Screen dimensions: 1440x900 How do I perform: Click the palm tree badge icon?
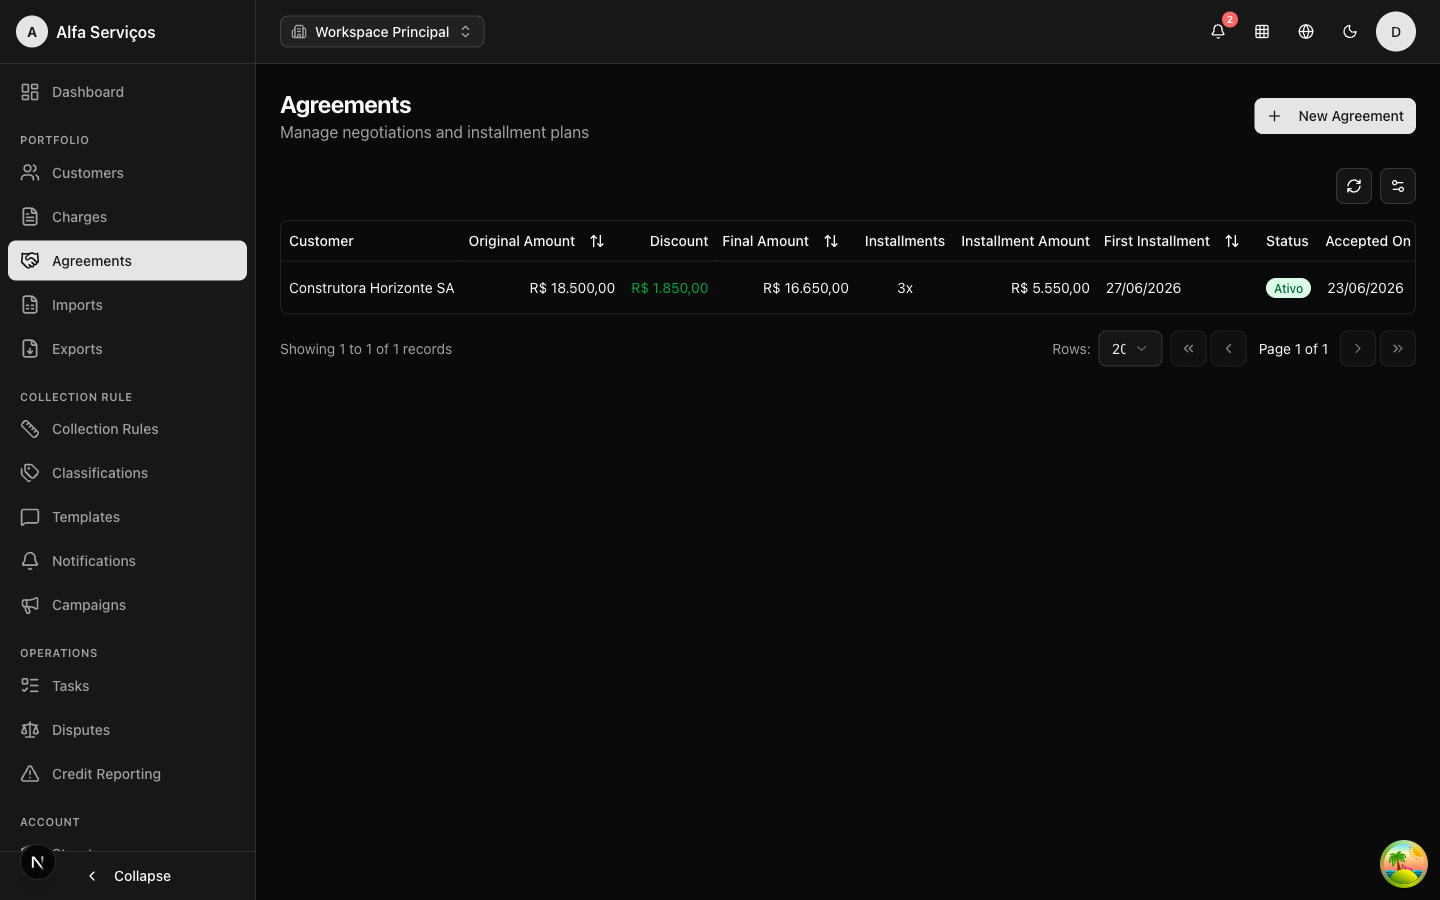pyautogui.click(x=1404, y=864)
